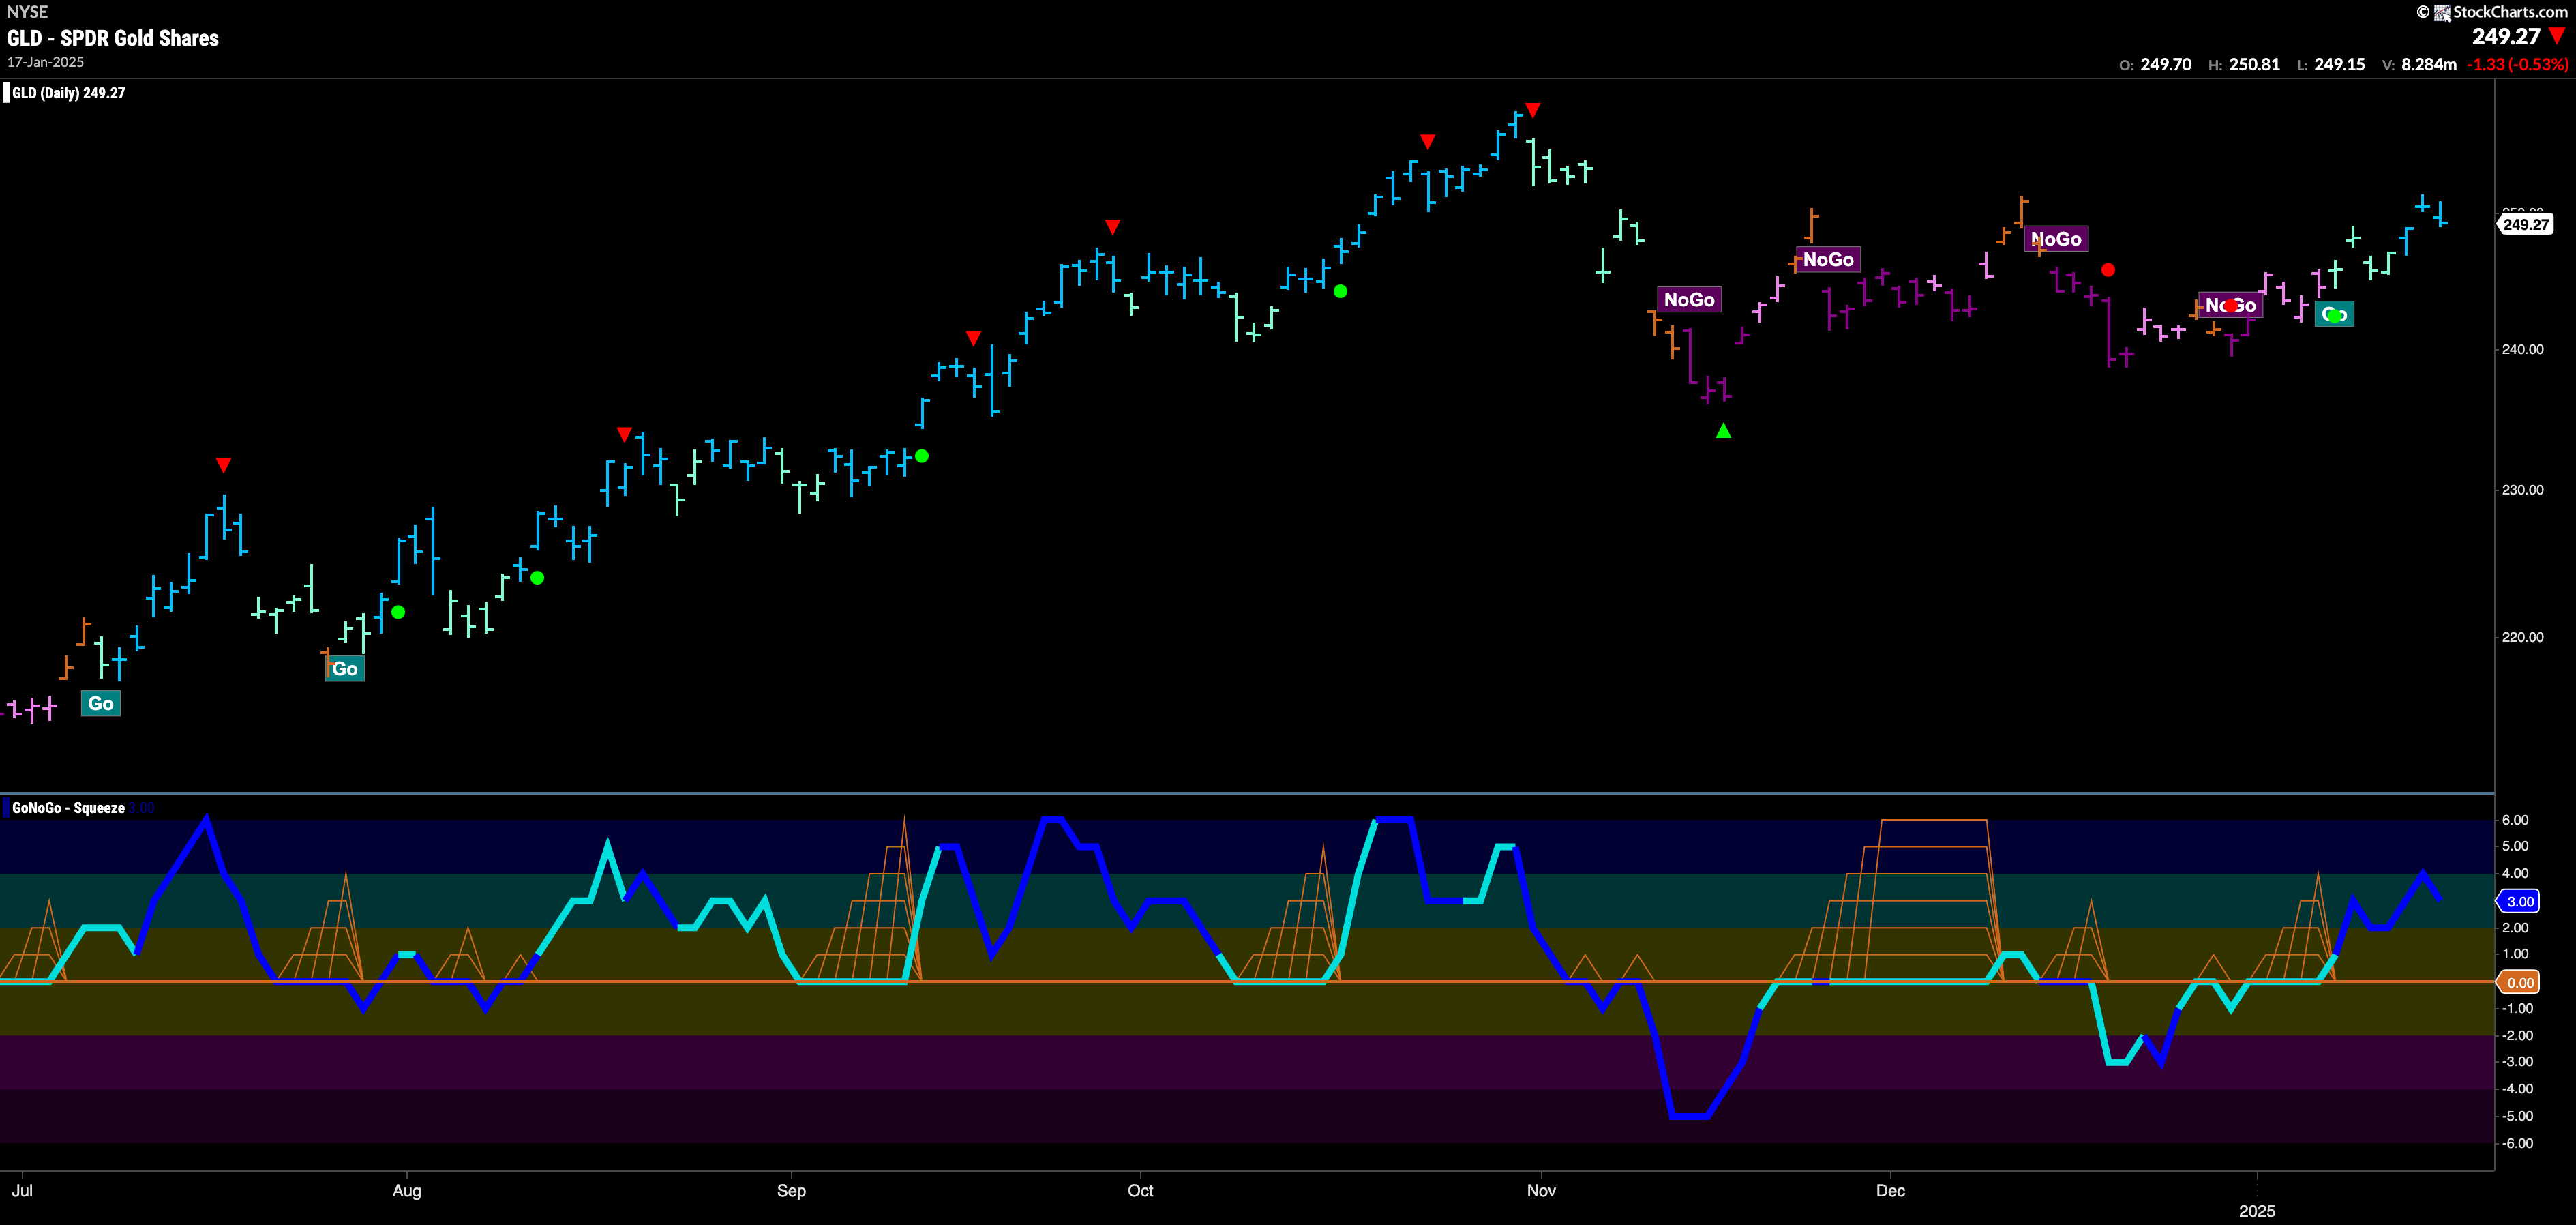Click the Oct label on the time axis

[1140, 1190]
